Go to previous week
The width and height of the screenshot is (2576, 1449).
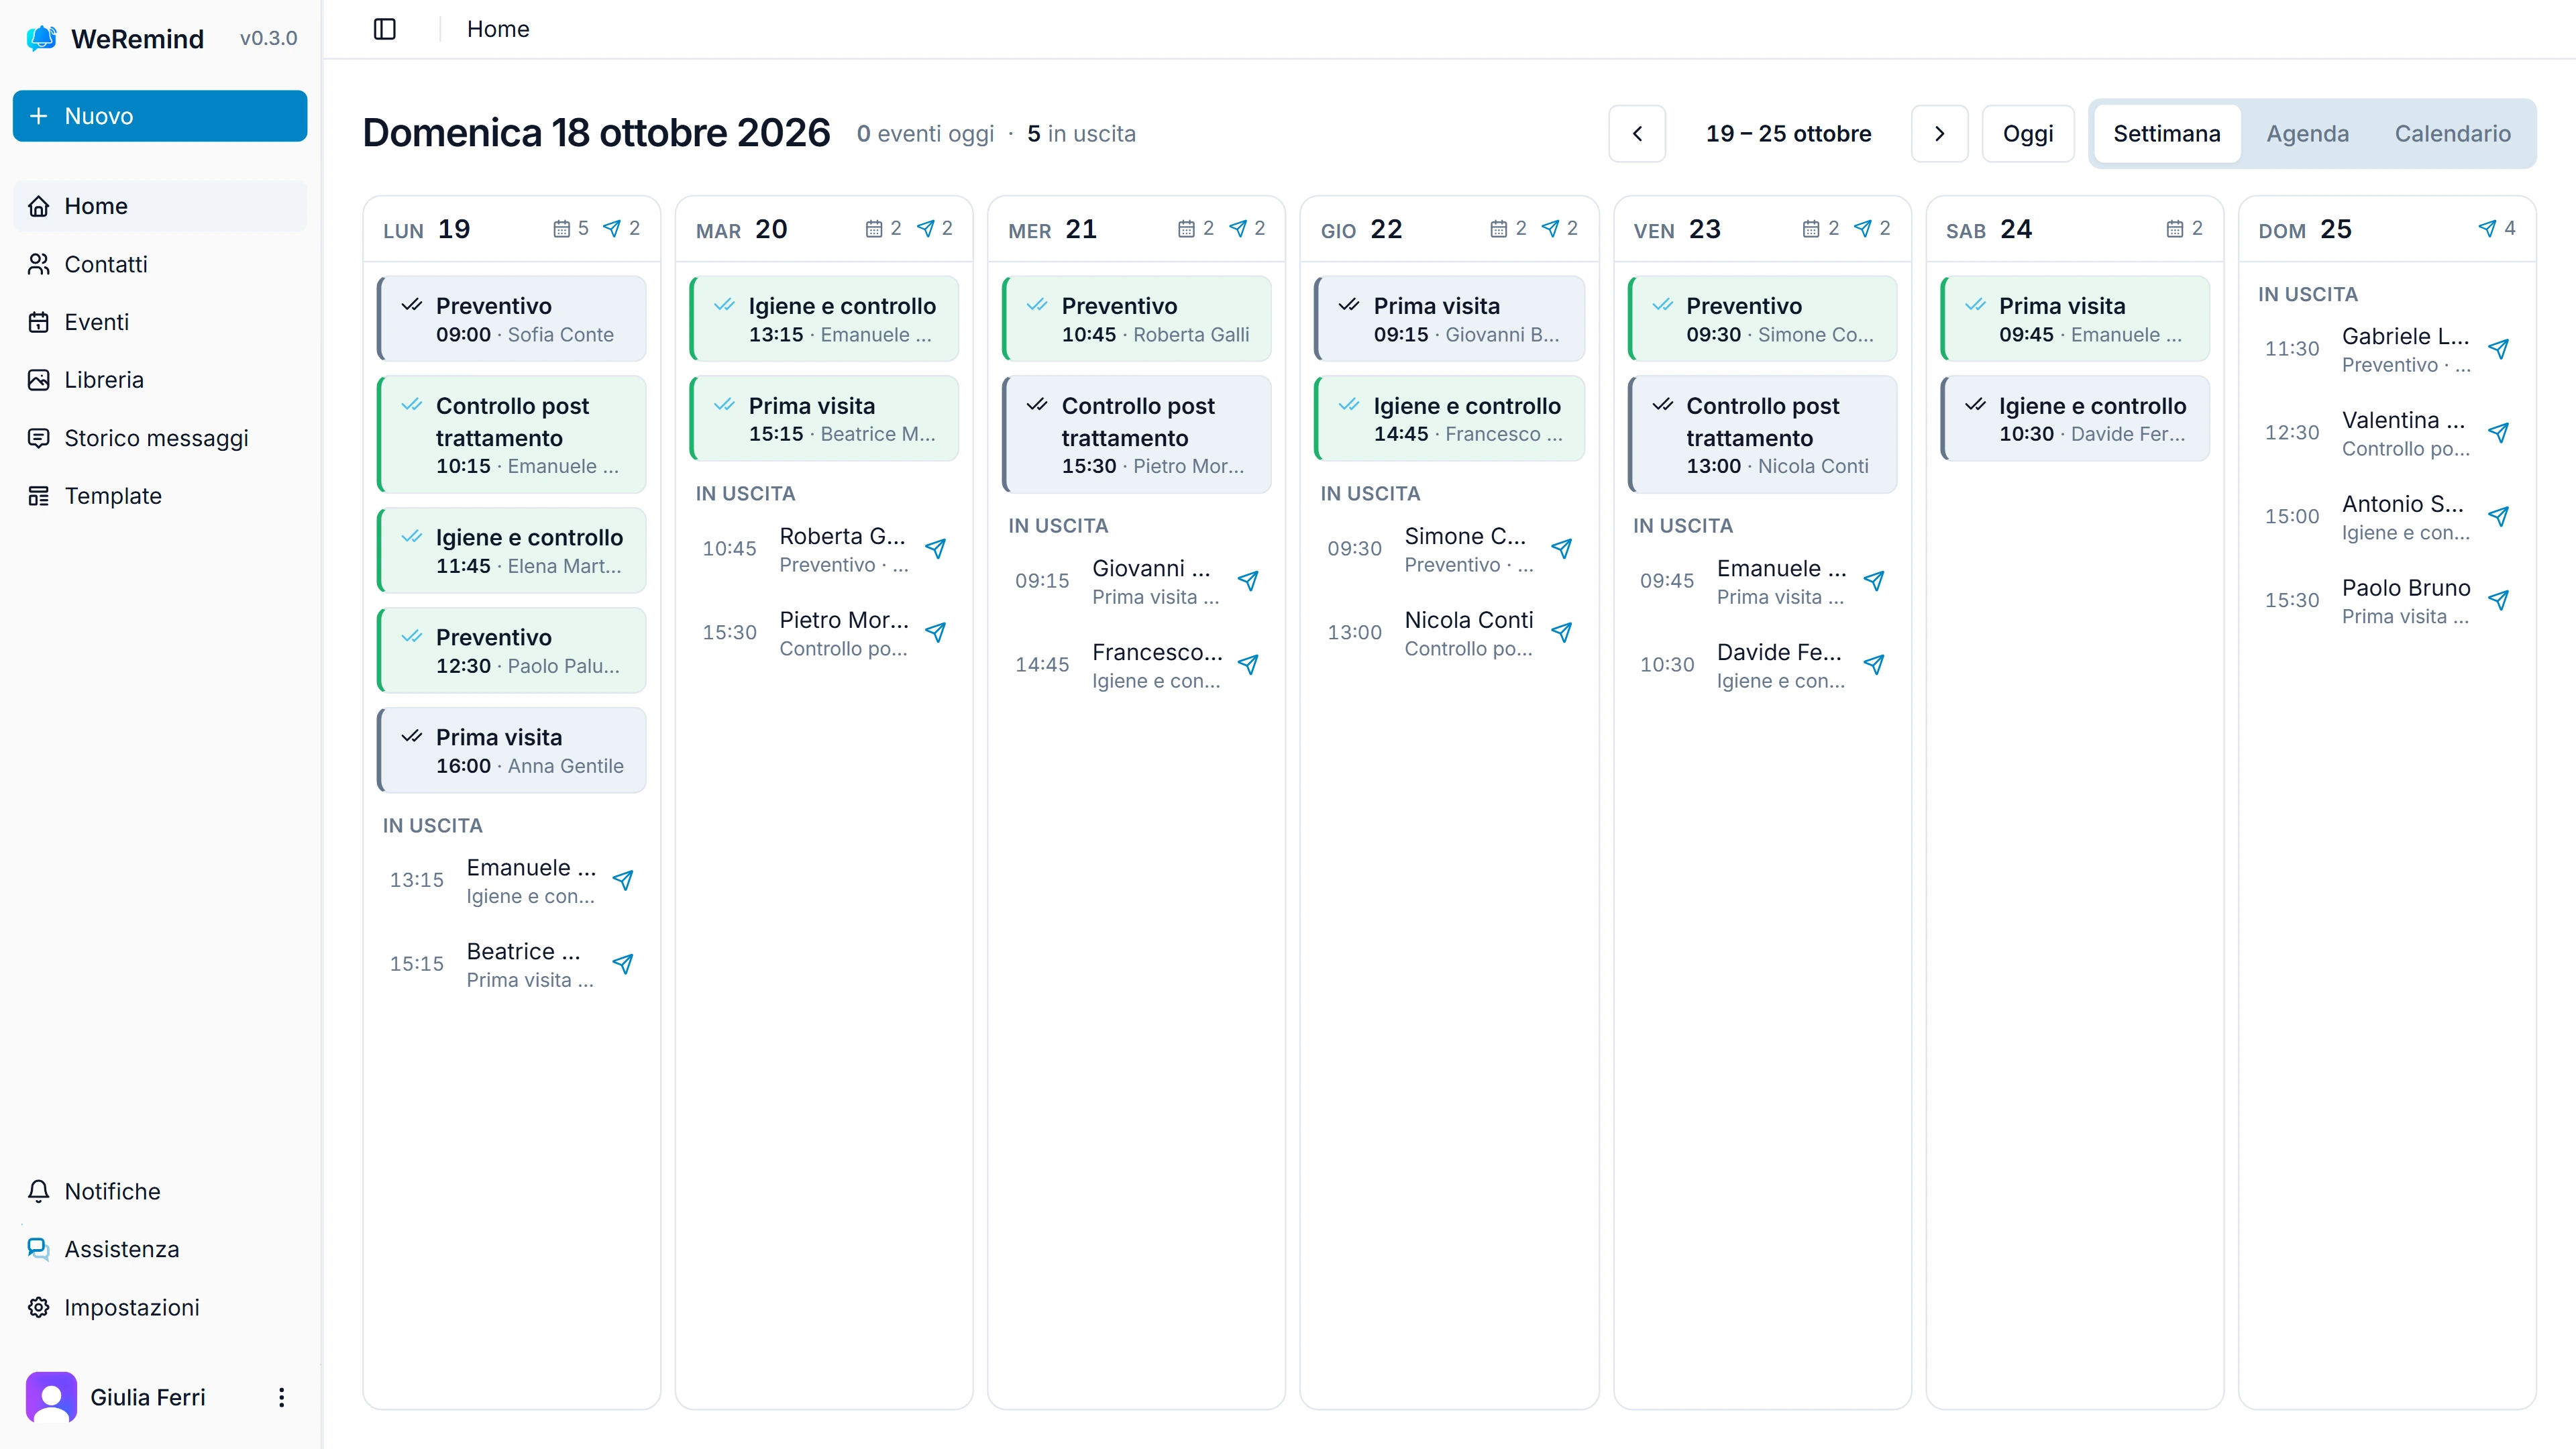pos(1637,133)
